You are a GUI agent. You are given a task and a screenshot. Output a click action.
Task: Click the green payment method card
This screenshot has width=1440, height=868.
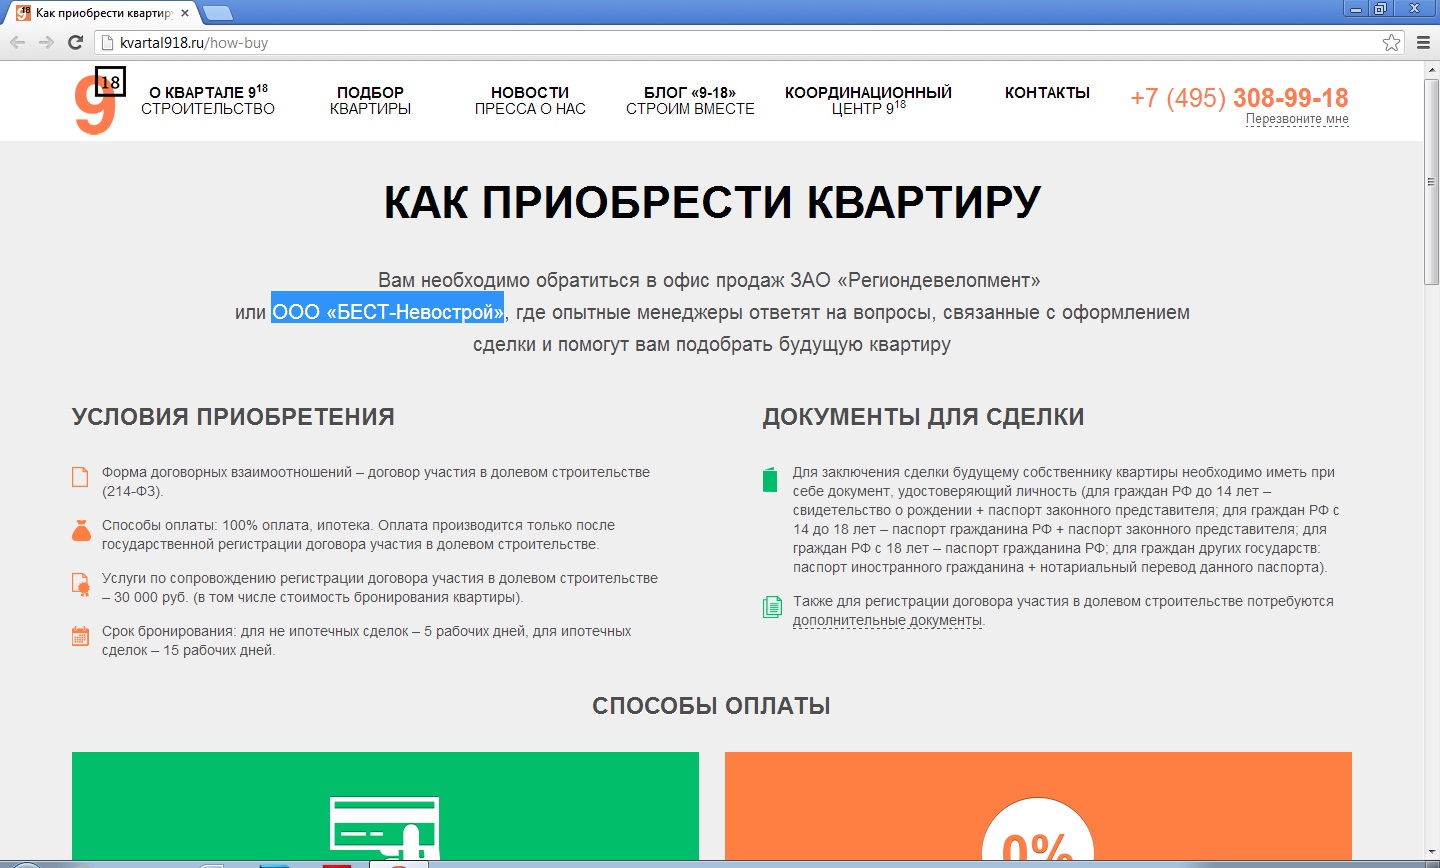385,806
